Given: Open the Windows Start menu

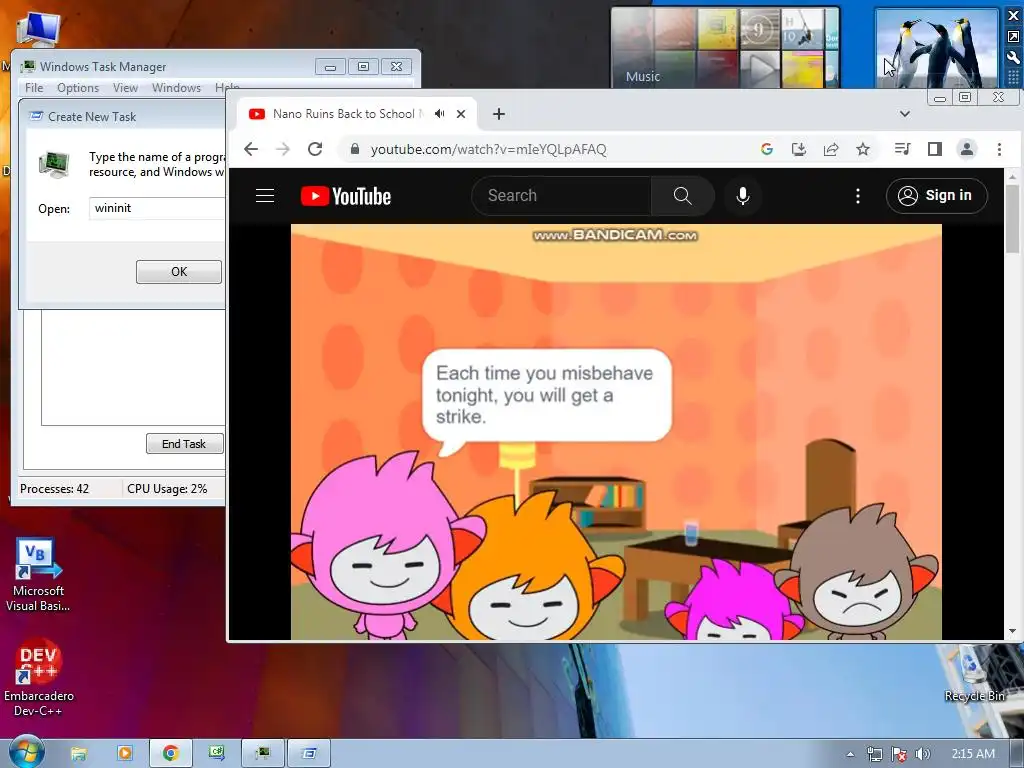Looking at the screenshot, I should 26,753.
